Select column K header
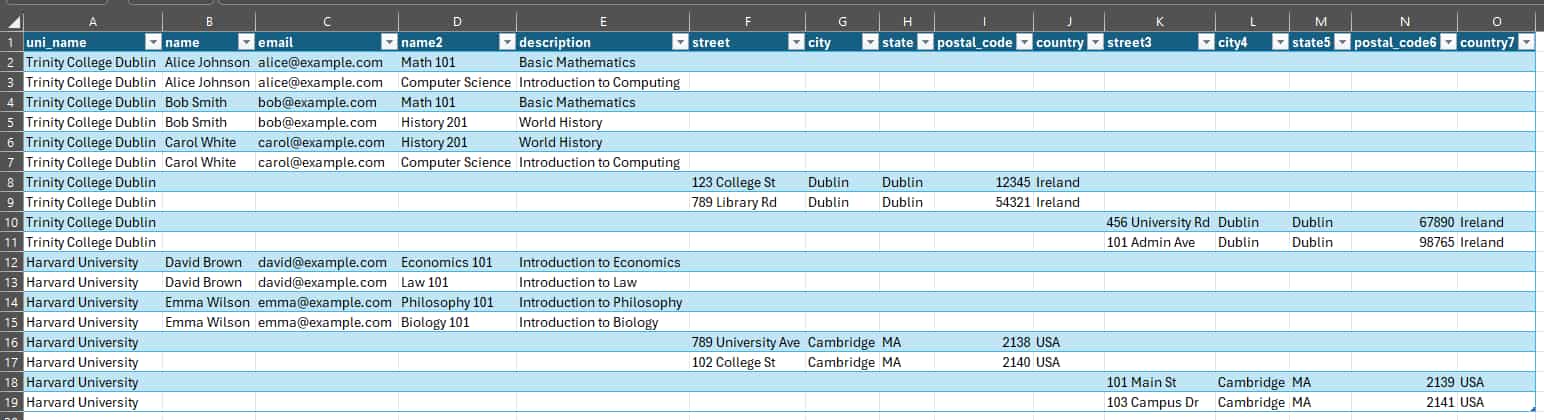 pos(1159,21)
